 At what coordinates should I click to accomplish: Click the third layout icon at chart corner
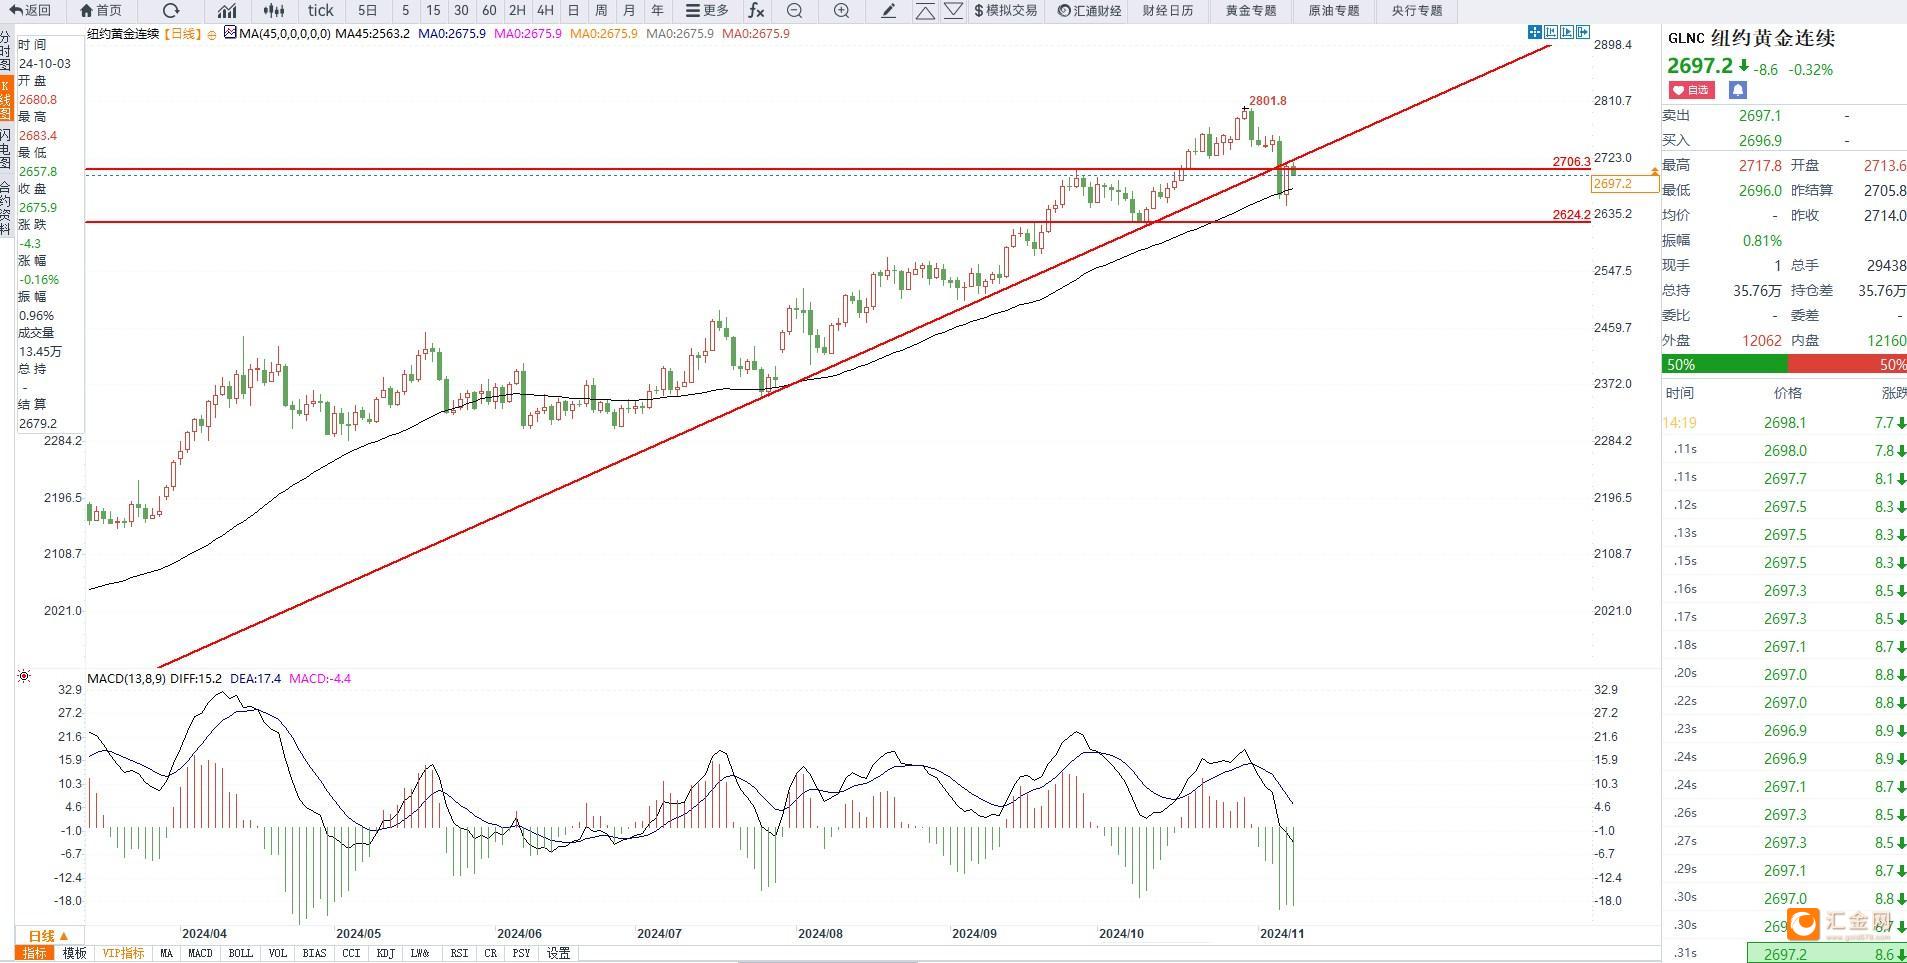click(x=1567, y=32)
